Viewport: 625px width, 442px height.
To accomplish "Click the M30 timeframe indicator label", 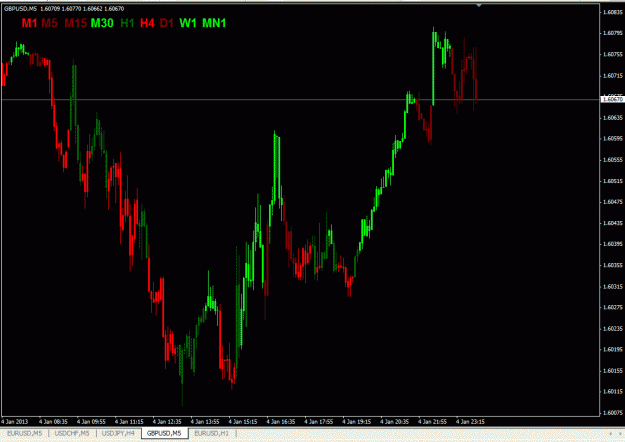I will [x=102, y=23].
